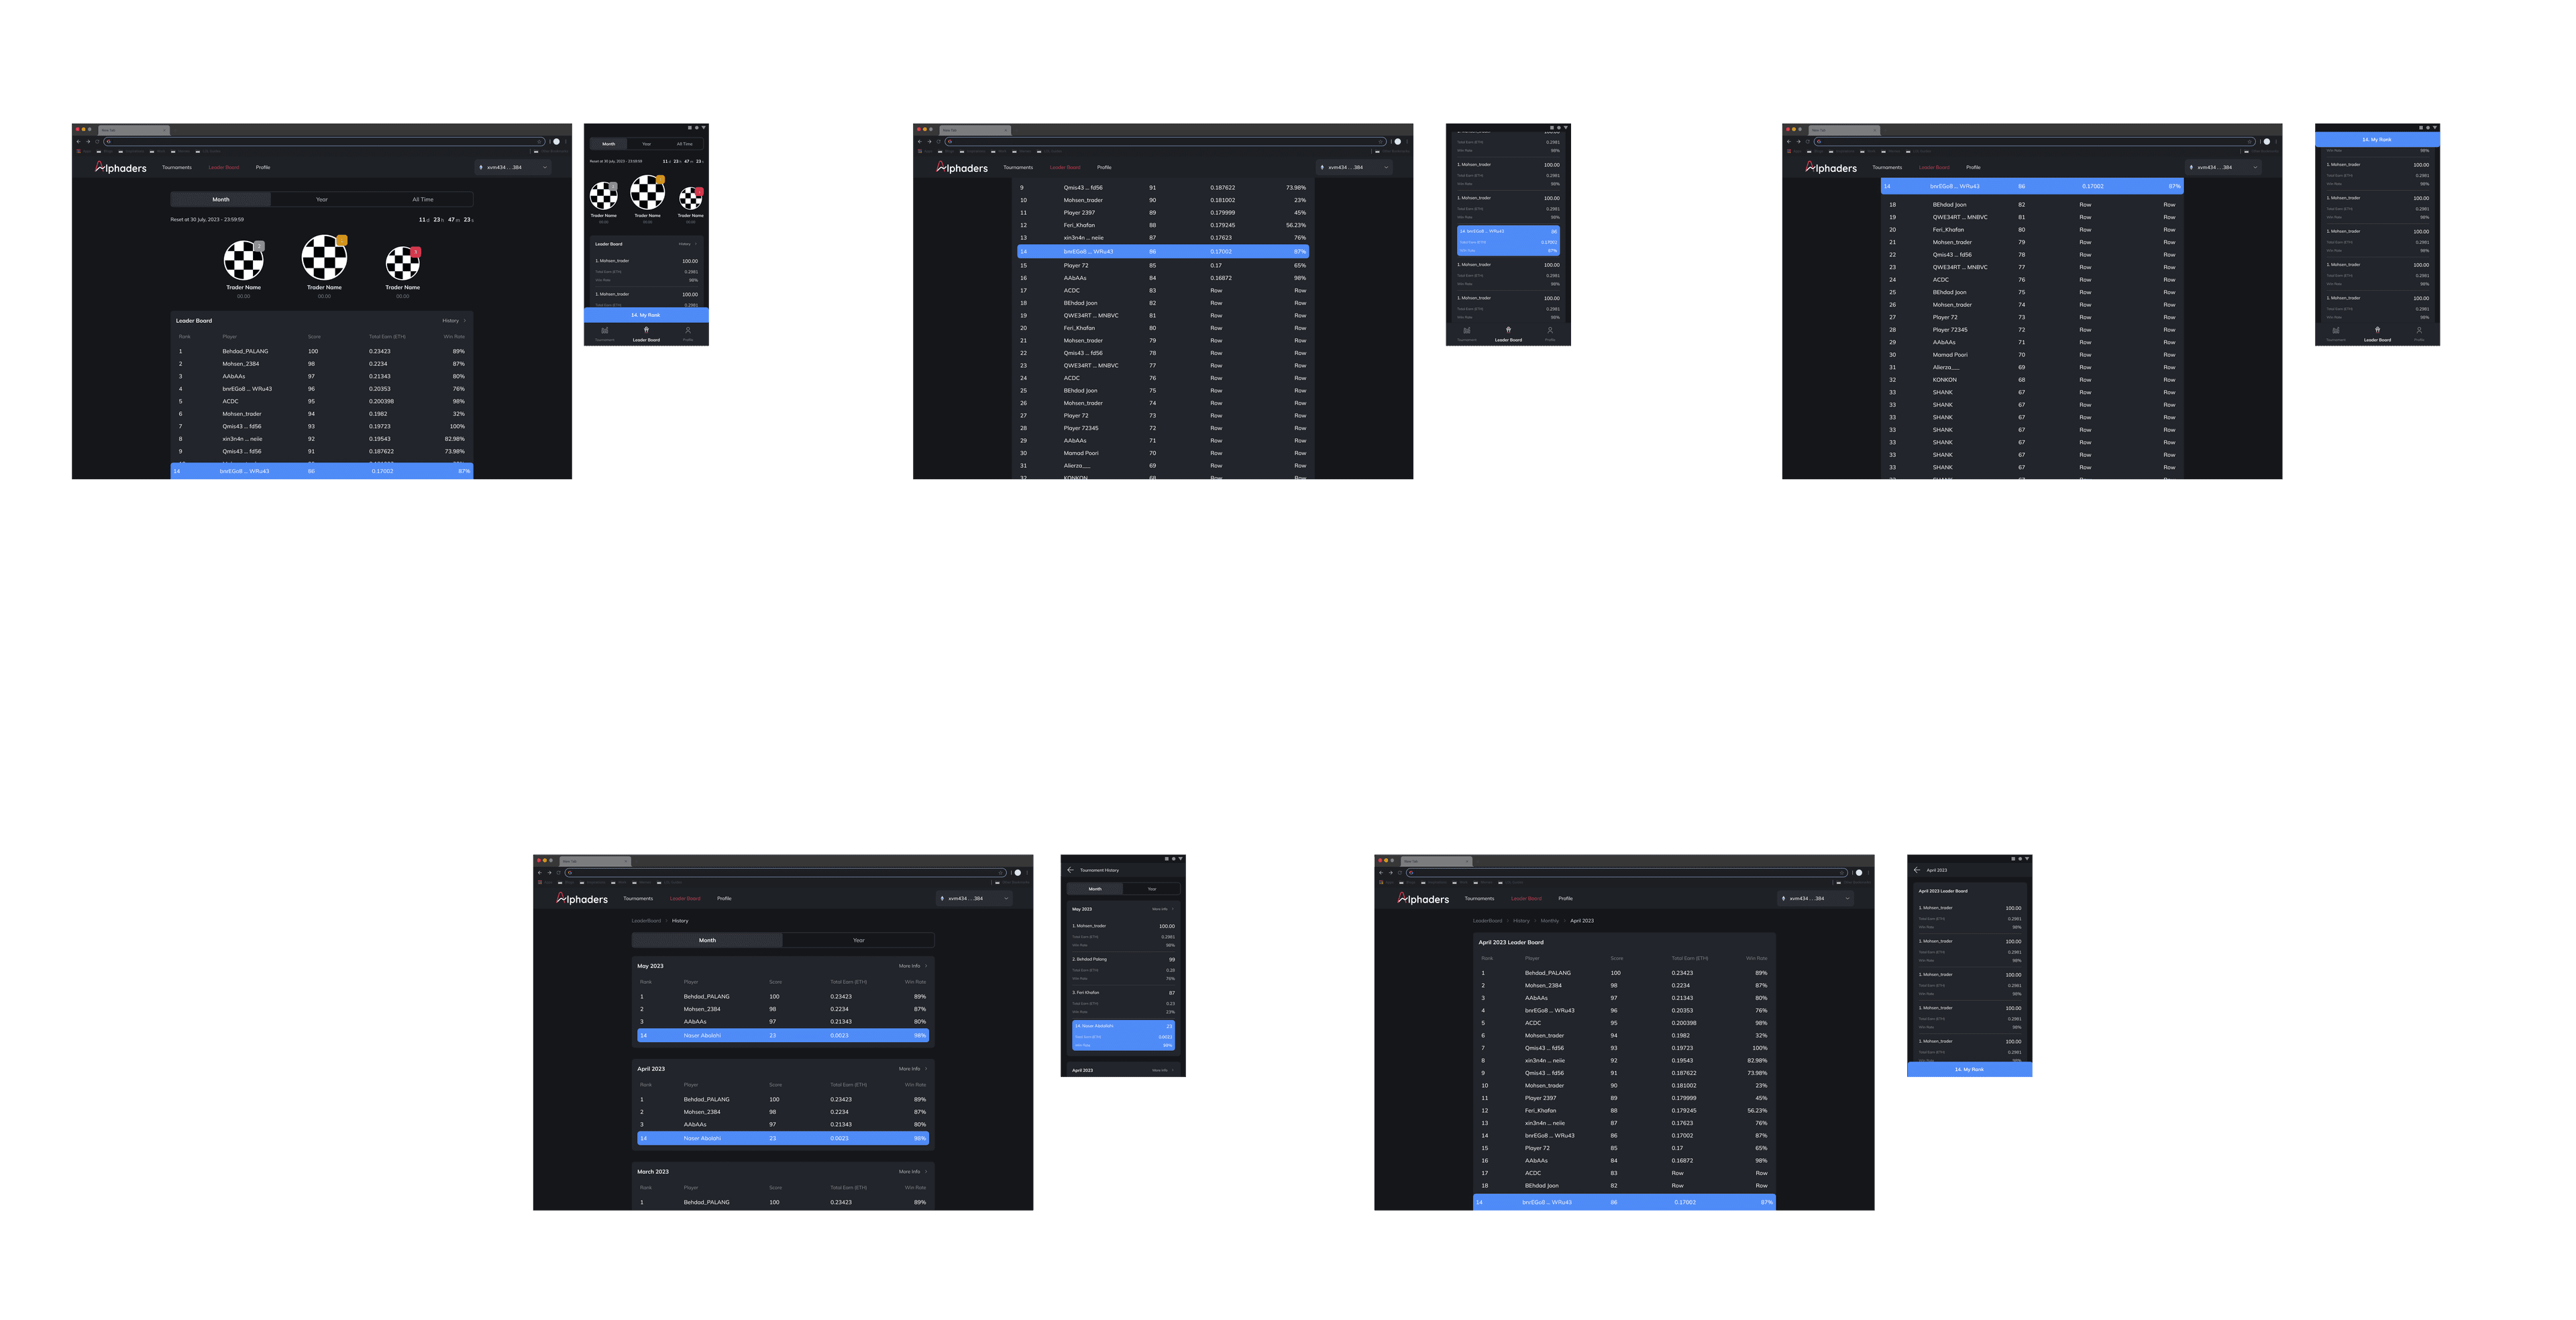Click browser back arrow in April 2023 desktop mockup

coord(1381,872)
